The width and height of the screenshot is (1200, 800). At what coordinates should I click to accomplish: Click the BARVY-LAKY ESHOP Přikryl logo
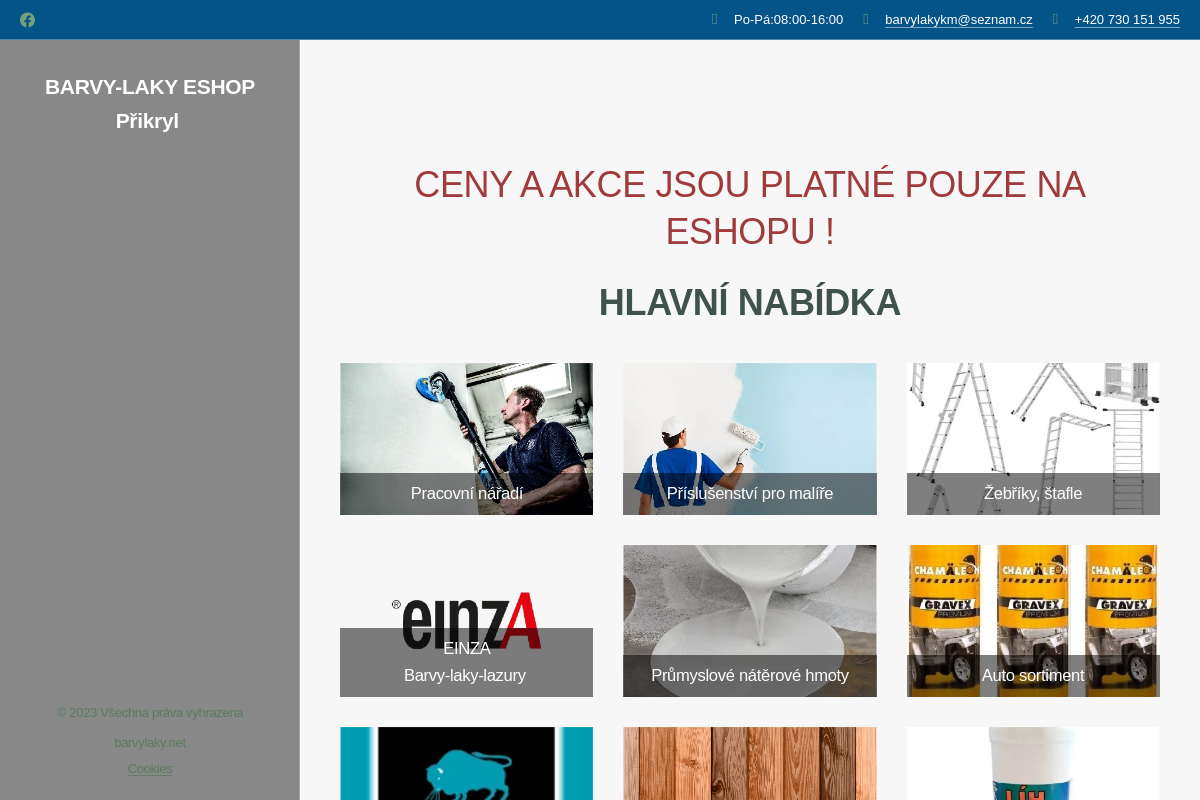click(150, 103)
